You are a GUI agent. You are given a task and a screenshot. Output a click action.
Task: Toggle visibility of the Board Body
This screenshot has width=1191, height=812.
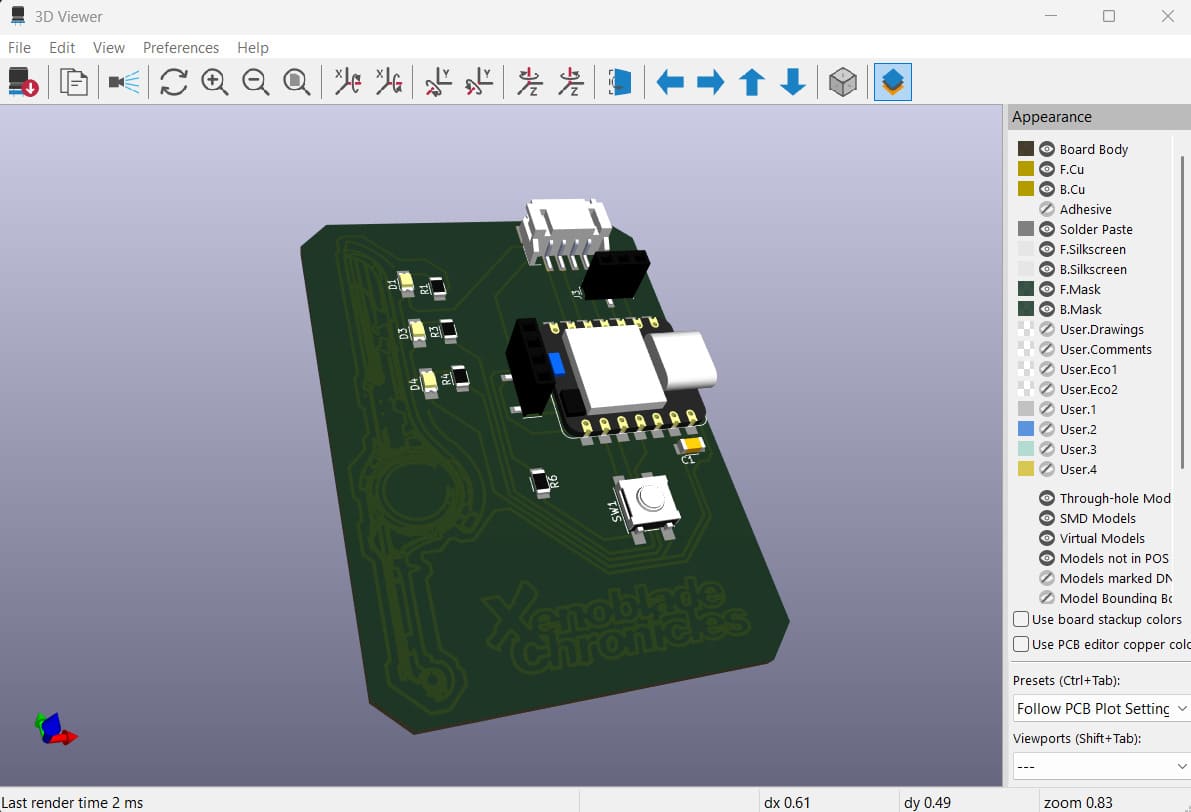(1046, 149)
